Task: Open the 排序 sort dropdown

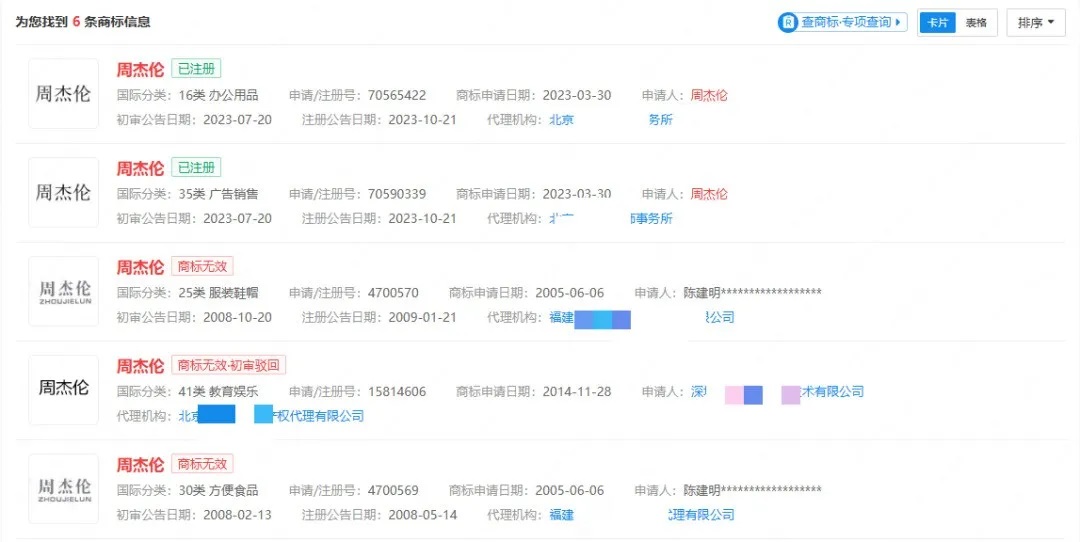Action: tap(1036, 23)
